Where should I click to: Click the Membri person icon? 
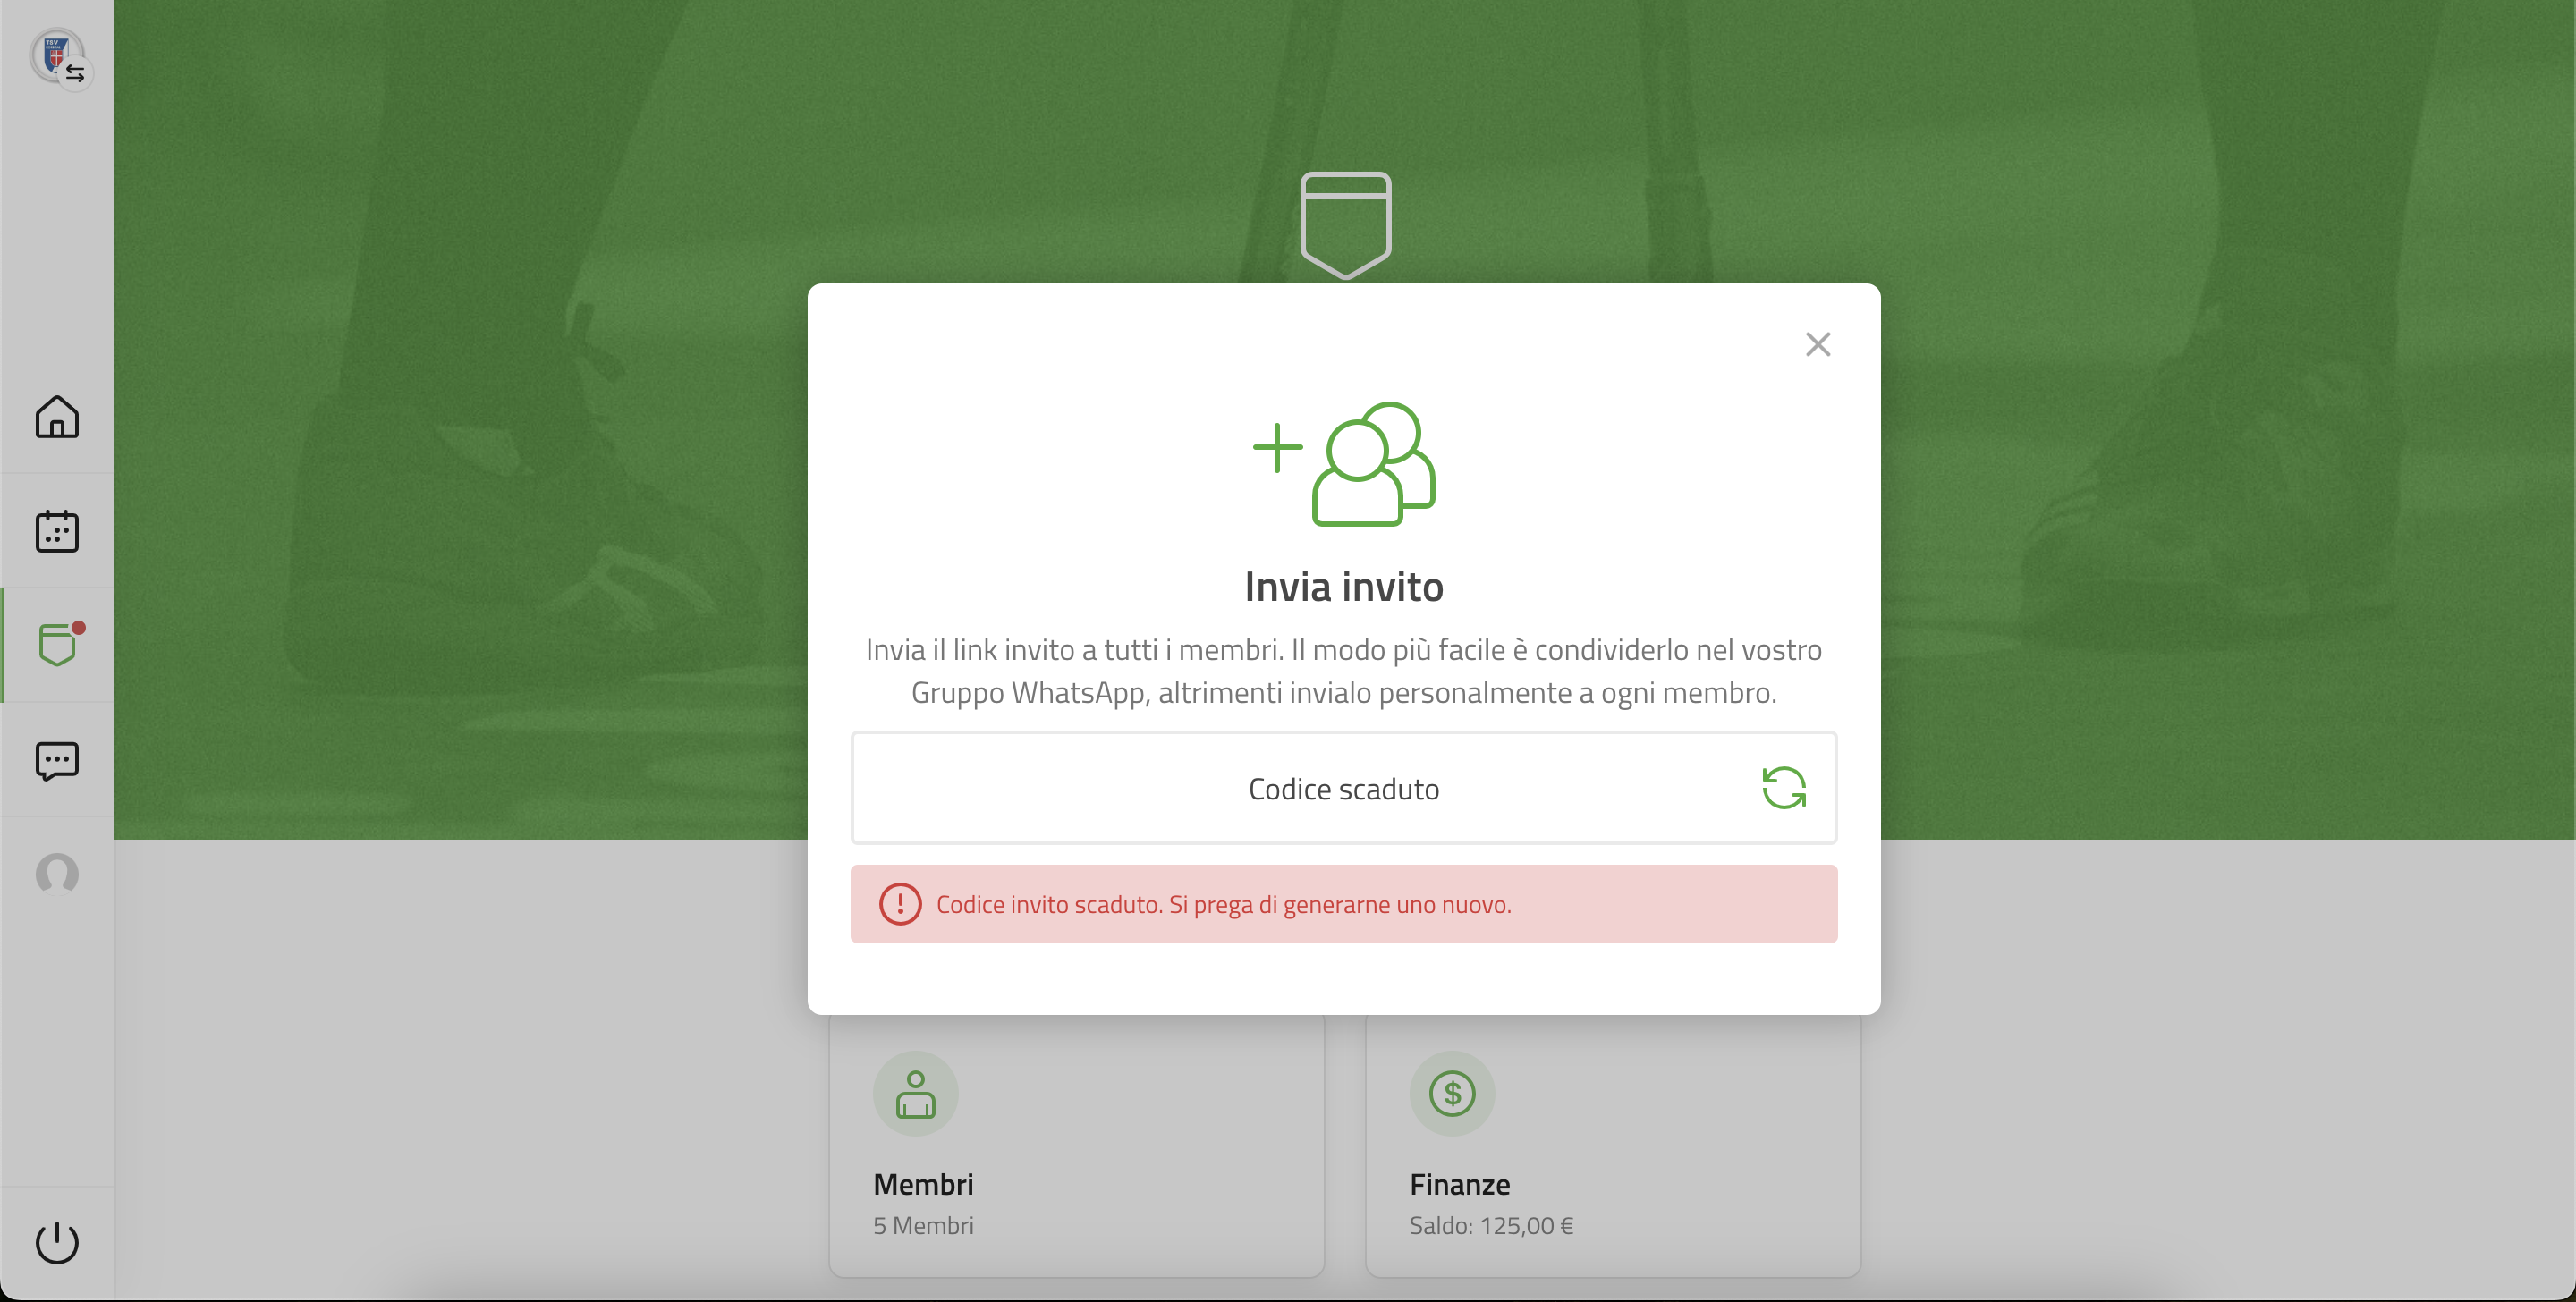[916, 1093]
